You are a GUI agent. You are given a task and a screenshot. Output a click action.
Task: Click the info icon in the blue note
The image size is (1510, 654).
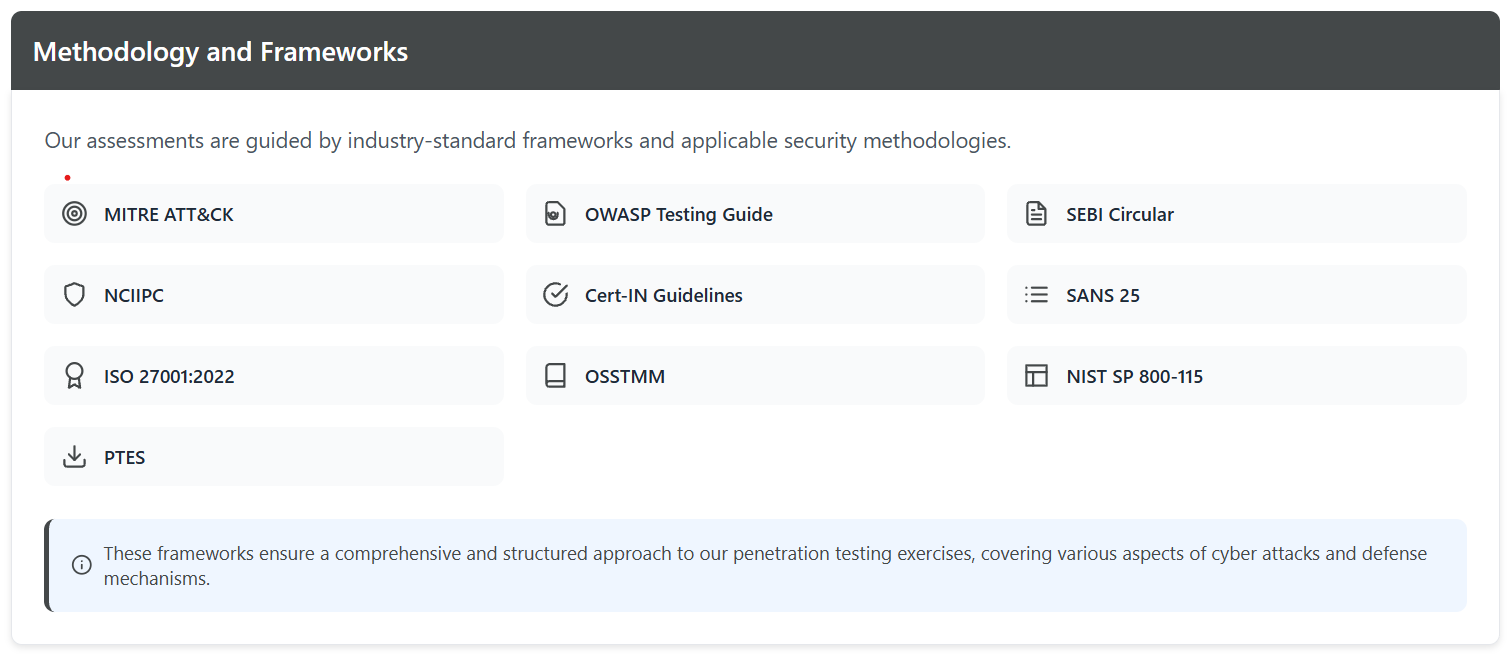point(82,566)
